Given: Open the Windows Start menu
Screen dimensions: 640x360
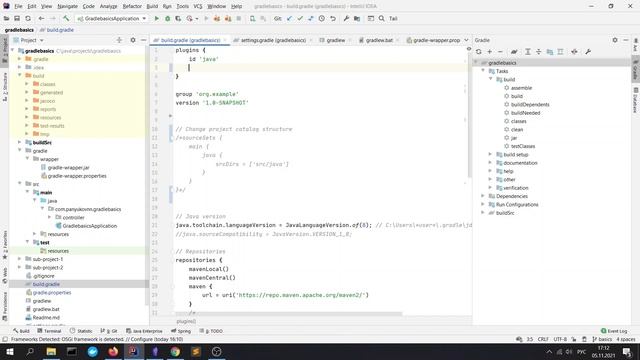Looking at the screenshot, I should pyautogui.click(x=9, y=351).
